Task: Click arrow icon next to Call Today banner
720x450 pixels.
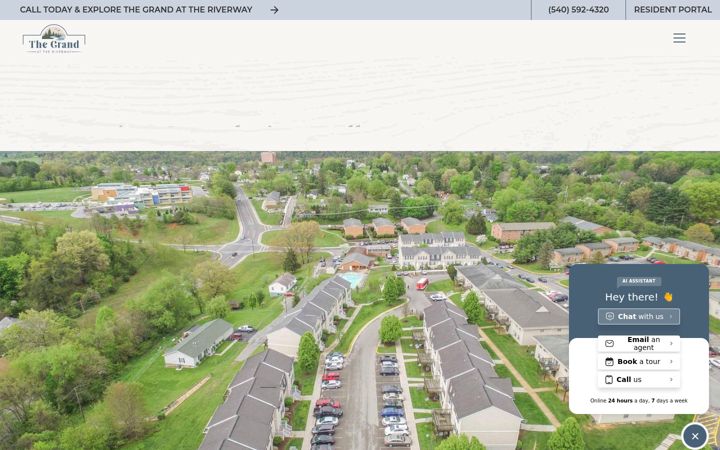Action: pyautogui.click(x=274, y=10)
